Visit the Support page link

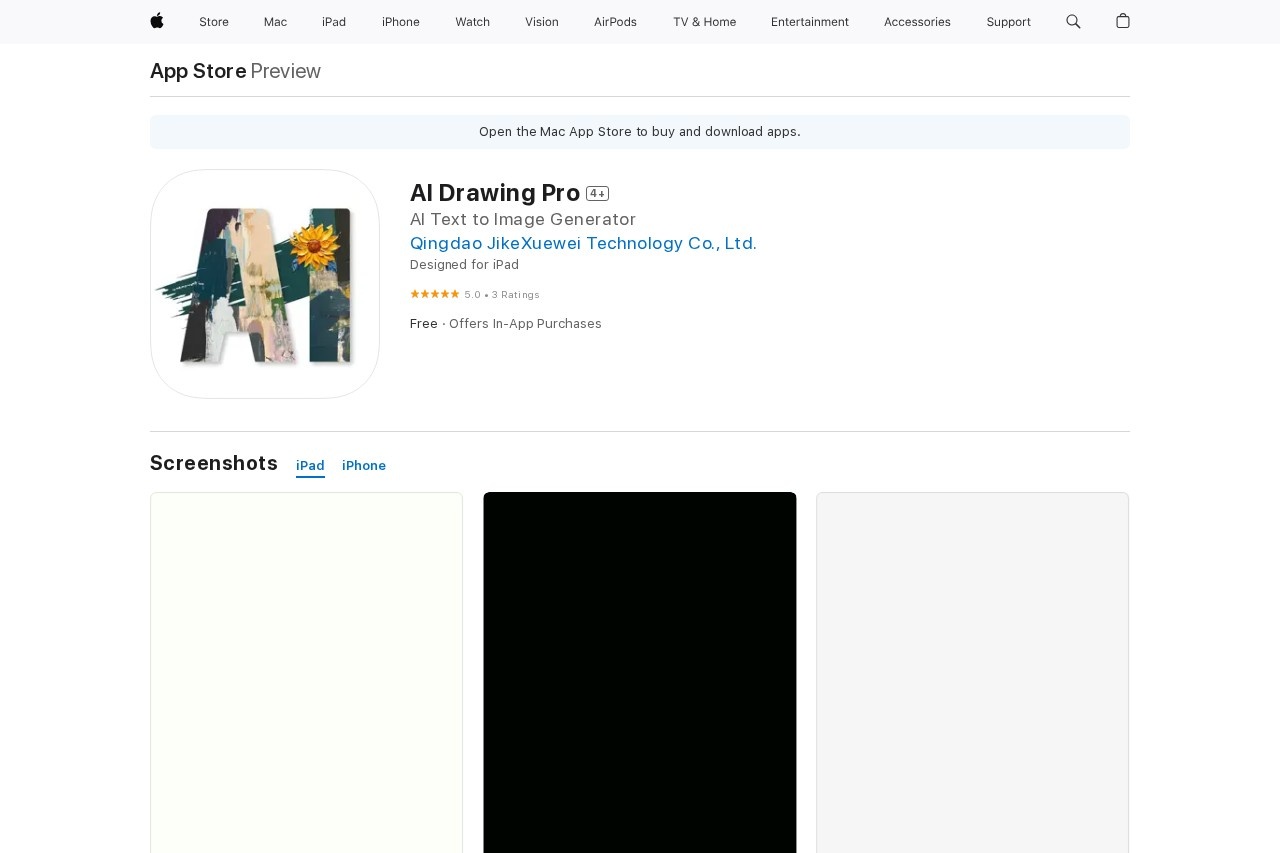1008,22
